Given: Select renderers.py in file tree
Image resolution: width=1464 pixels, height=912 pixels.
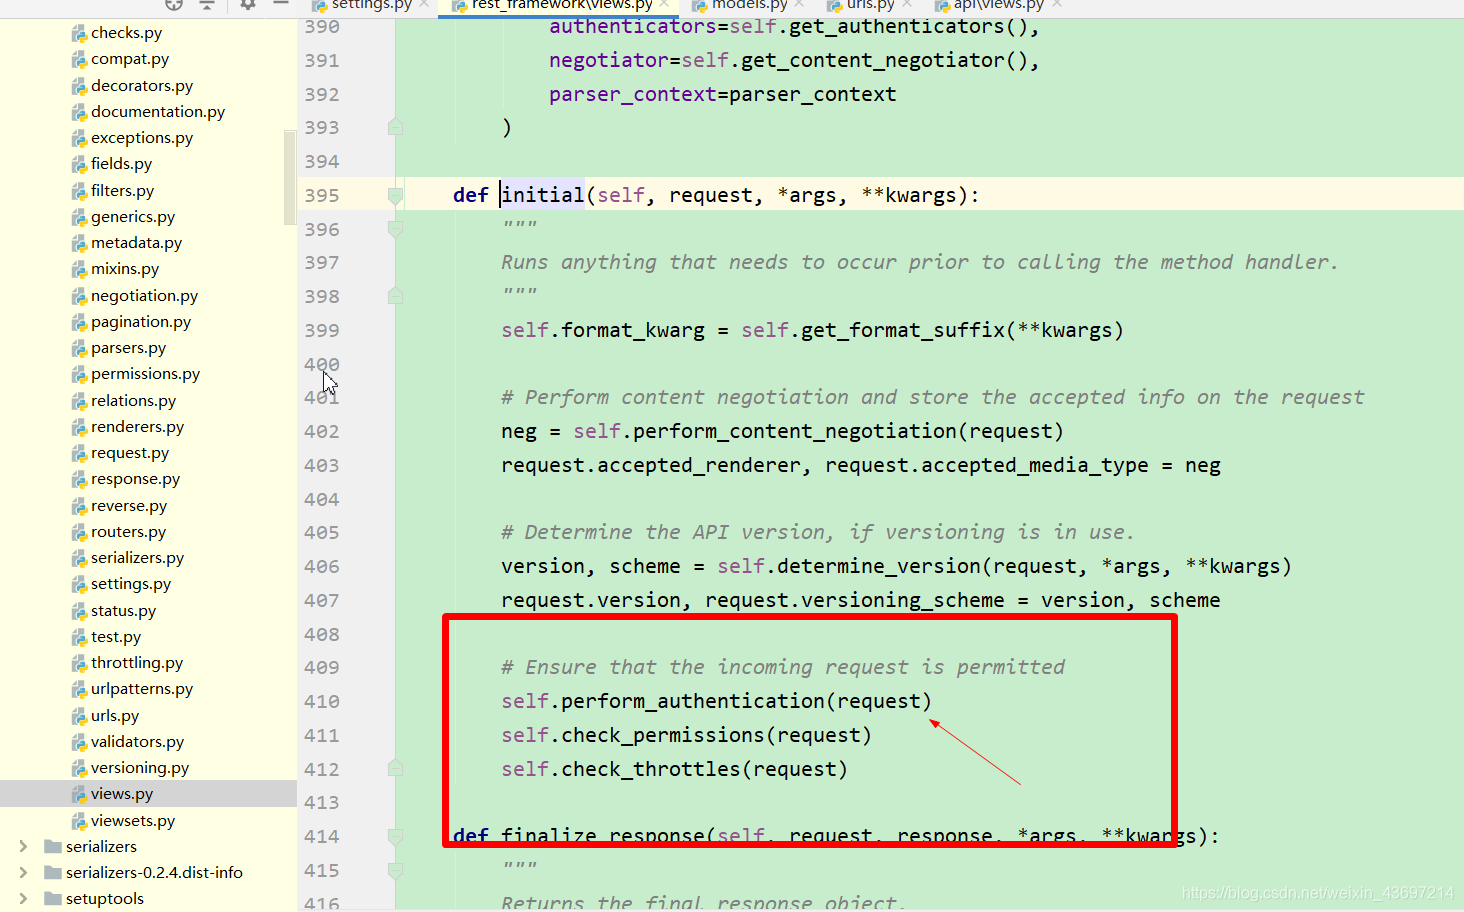Looking at the screenshot, I should pos(137,427).
